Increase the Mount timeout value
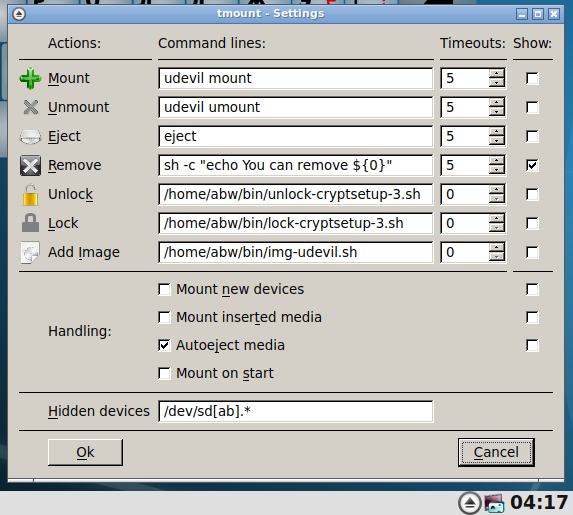The width and height of the screenshot is (573, 515). pos(496,74)
